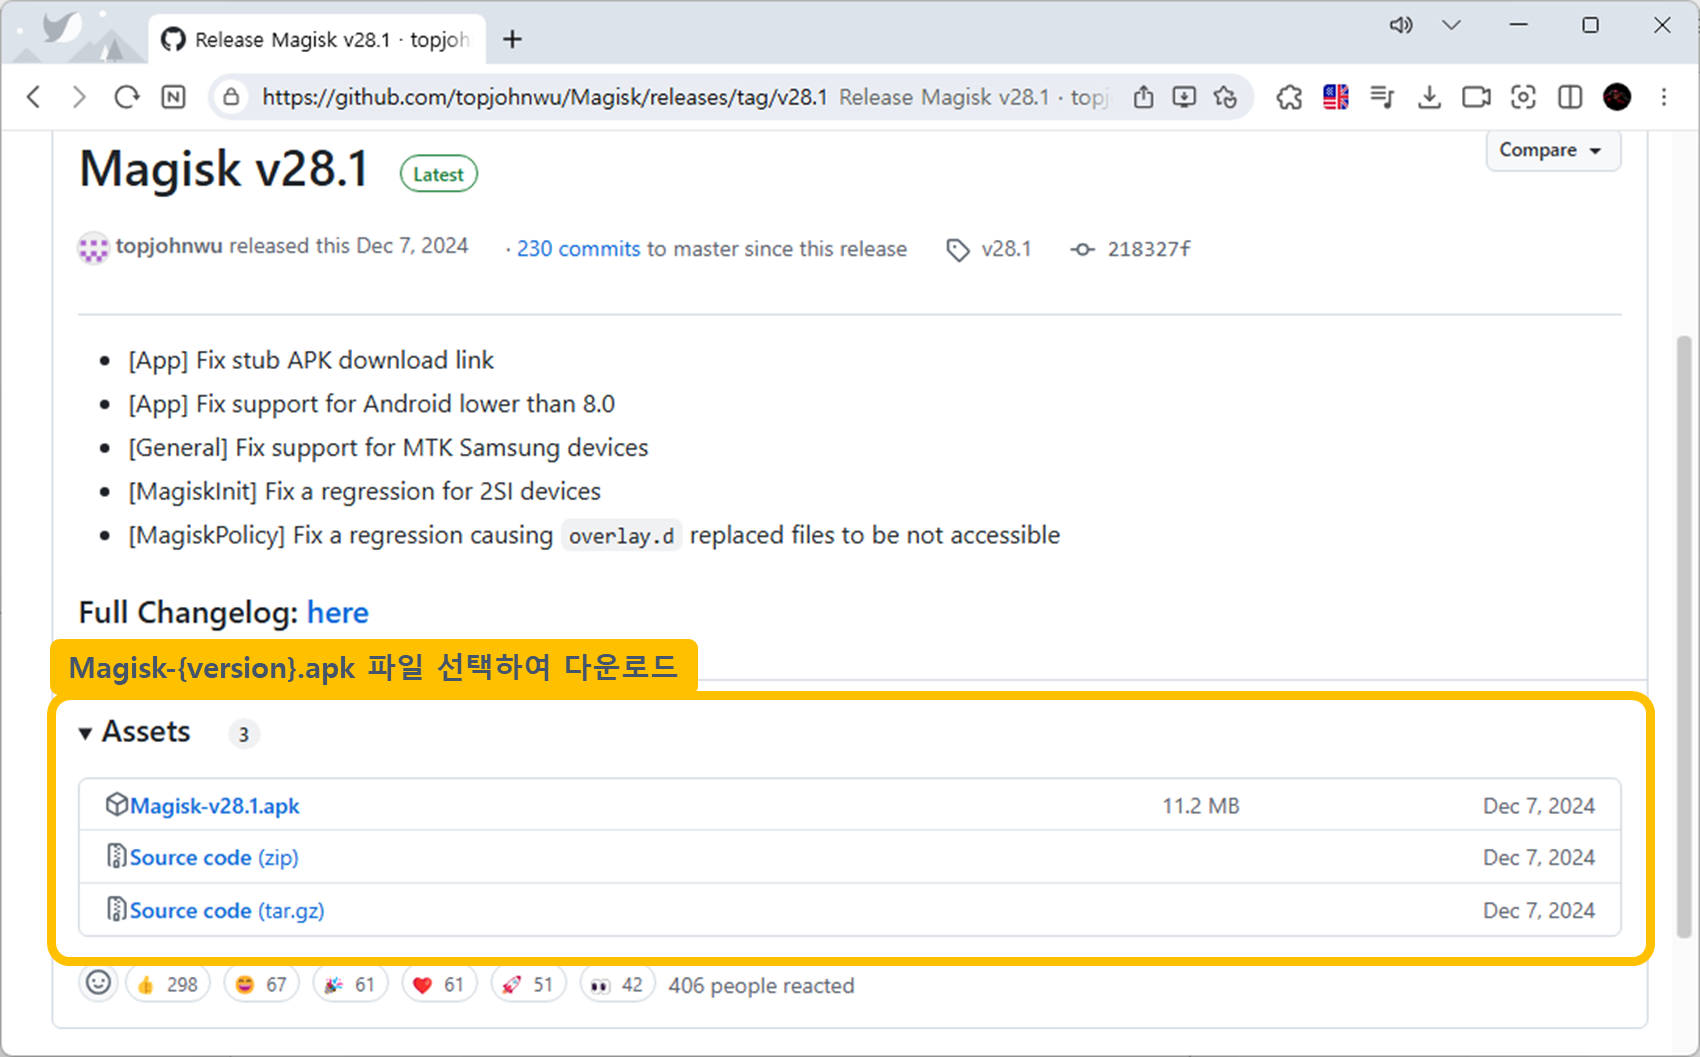Open the media playlist control icon

[1382, 97]
